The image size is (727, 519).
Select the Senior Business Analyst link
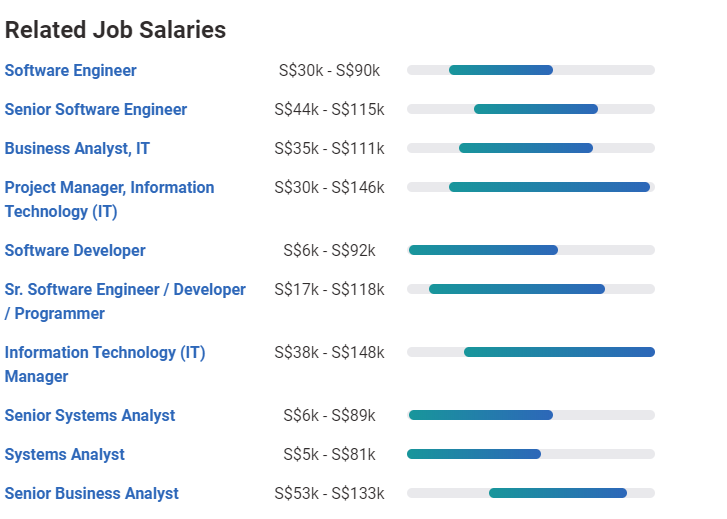coord(92,493)
